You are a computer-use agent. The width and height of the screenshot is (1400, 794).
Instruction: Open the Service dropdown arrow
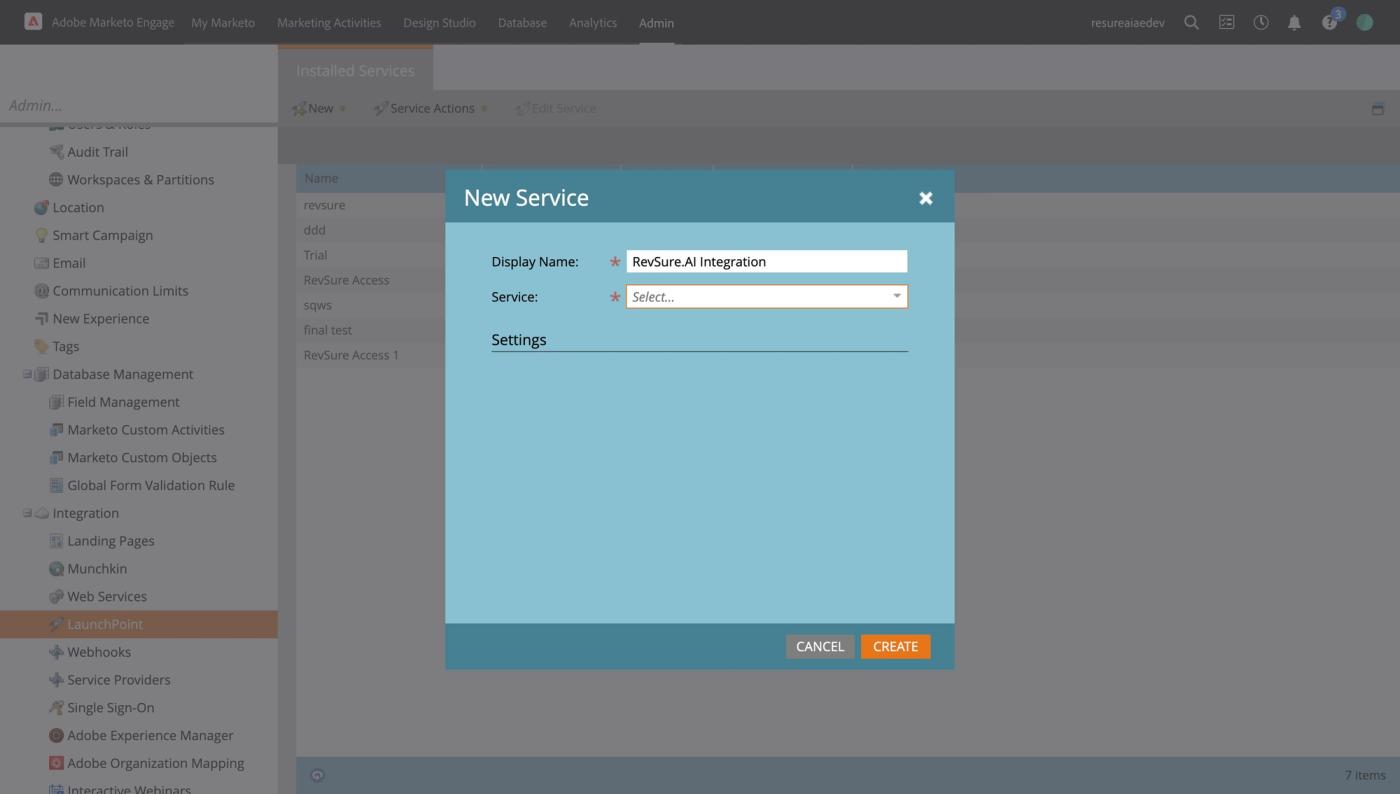pyautogui.click(x=897, y=296)
